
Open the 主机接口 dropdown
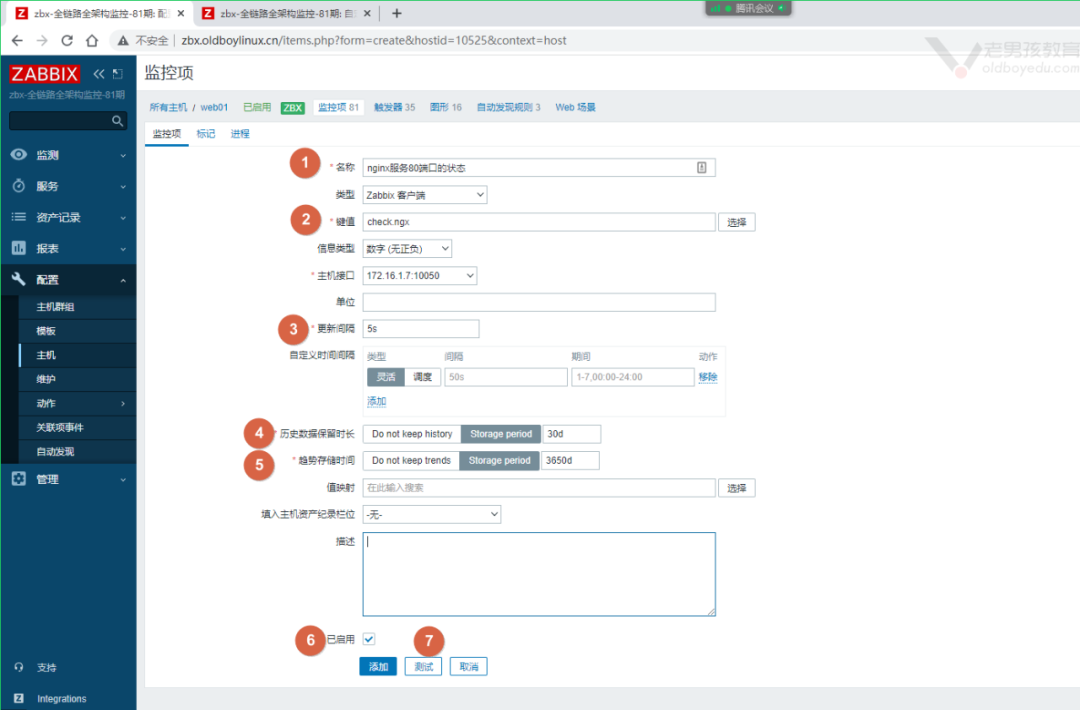click(x=420, y=275)
